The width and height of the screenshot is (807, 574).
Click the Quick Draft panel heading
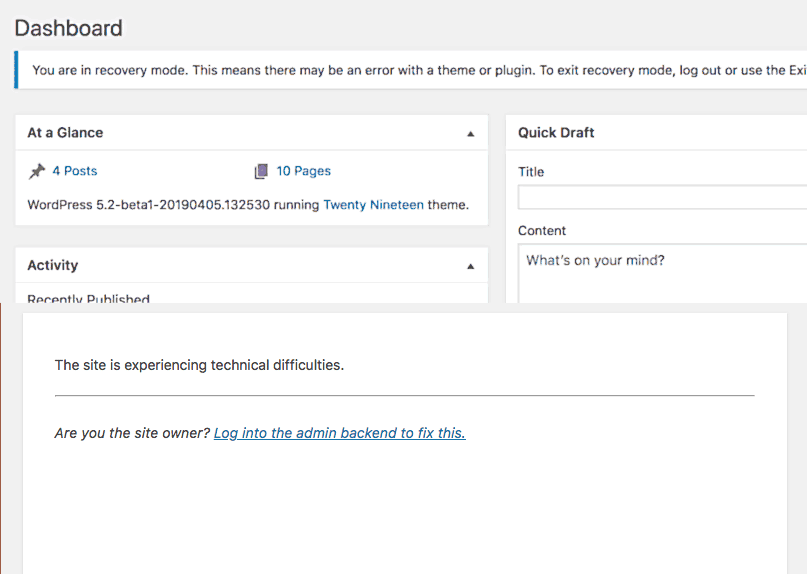coord(556,133)
